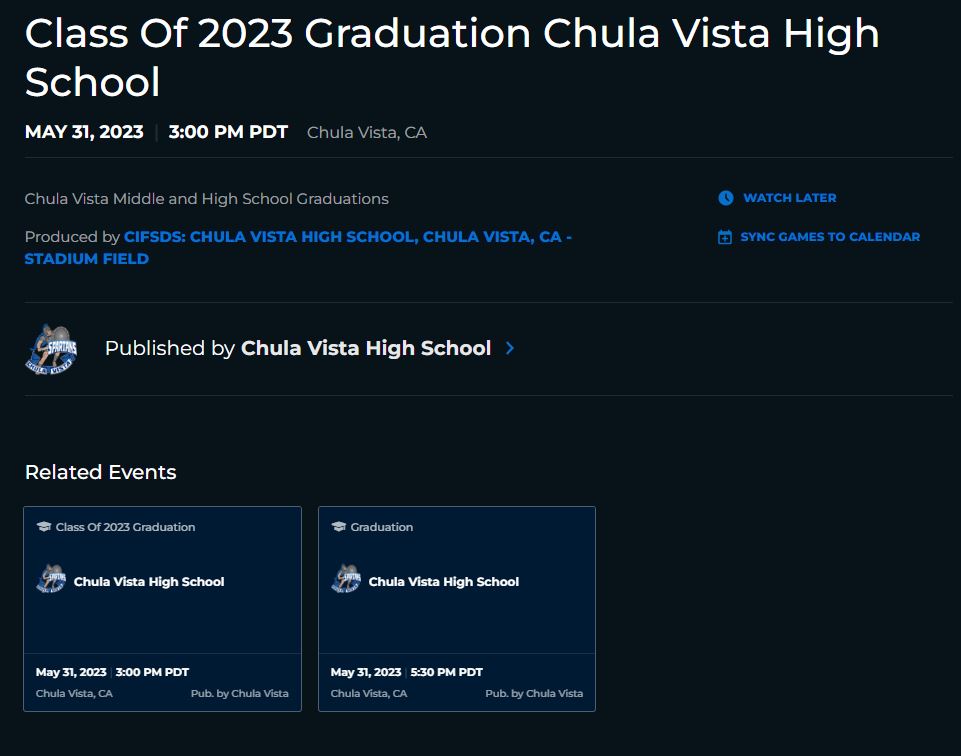Screen dimensions: 961x756
Task: Click the Sync Games calendar icon
Action: pyautogui.click(x=724, y=237)
